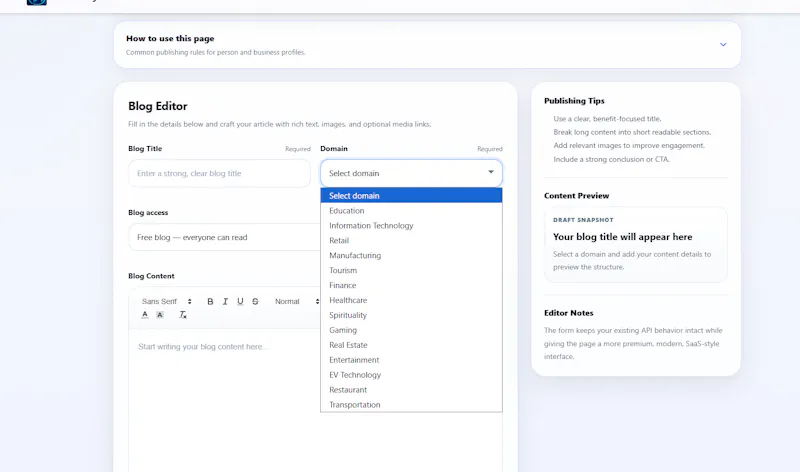Select Spirituality from the domain list
This screenshot has height=472, width=800.
tap(411, 315)
